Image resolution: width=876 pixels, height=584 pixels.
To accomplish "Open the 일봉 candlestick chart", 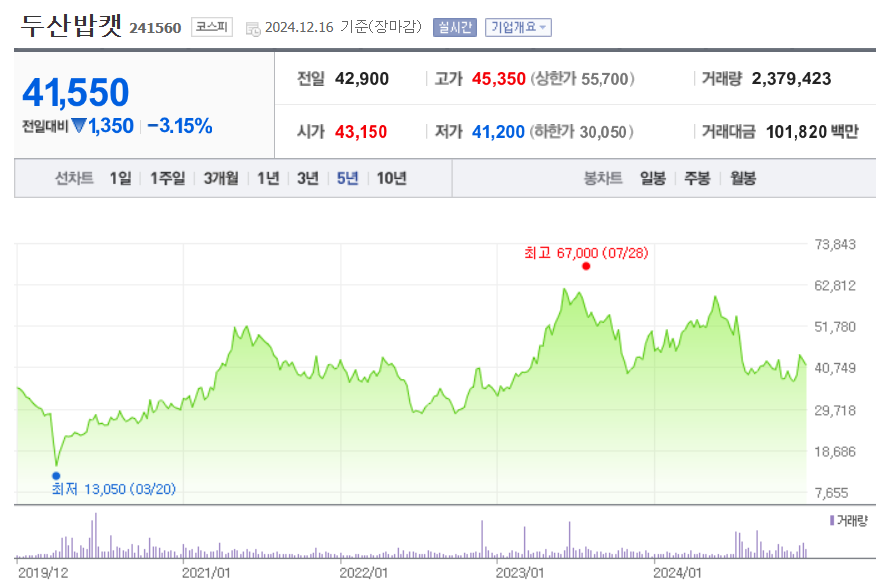I will pyautogui.click(x=653, y=178).
